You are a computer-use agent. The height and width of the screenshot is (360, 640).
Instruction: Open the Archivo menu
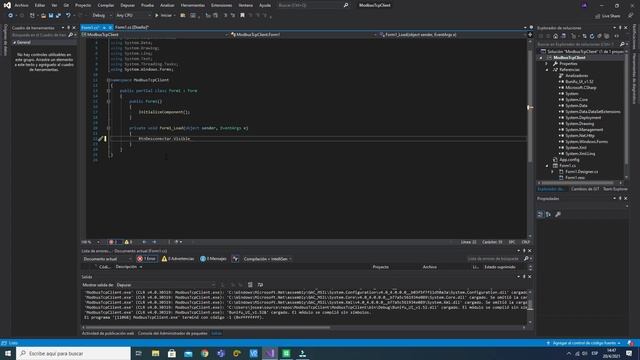tap(22, 5)
